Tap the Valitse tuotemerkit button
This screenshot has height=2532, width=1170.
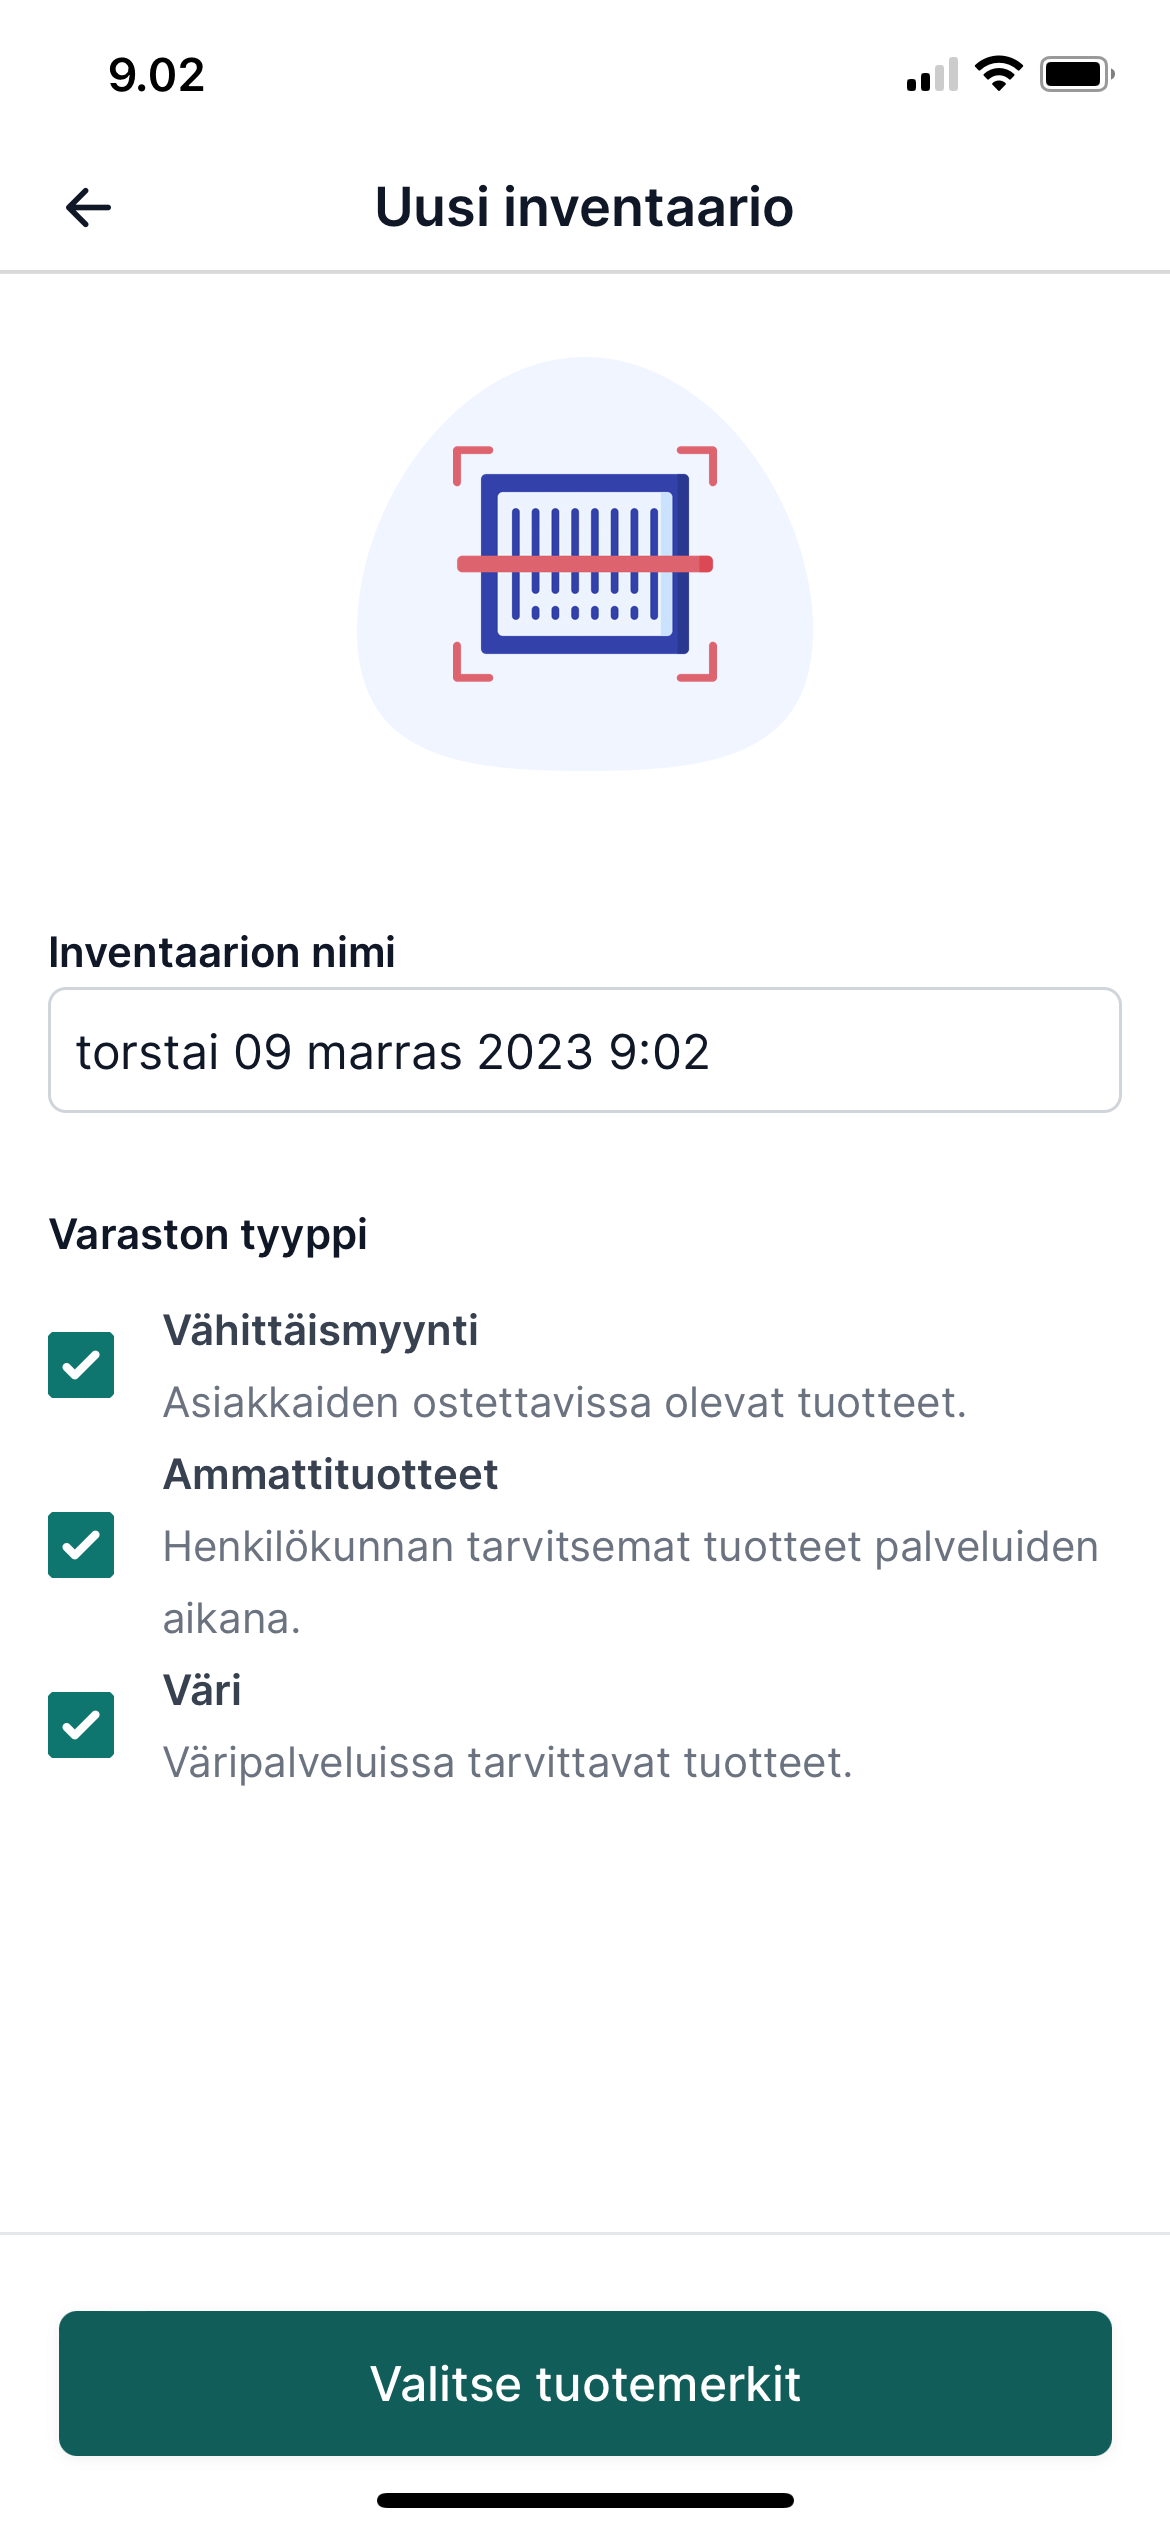[x=585, y=2383]
